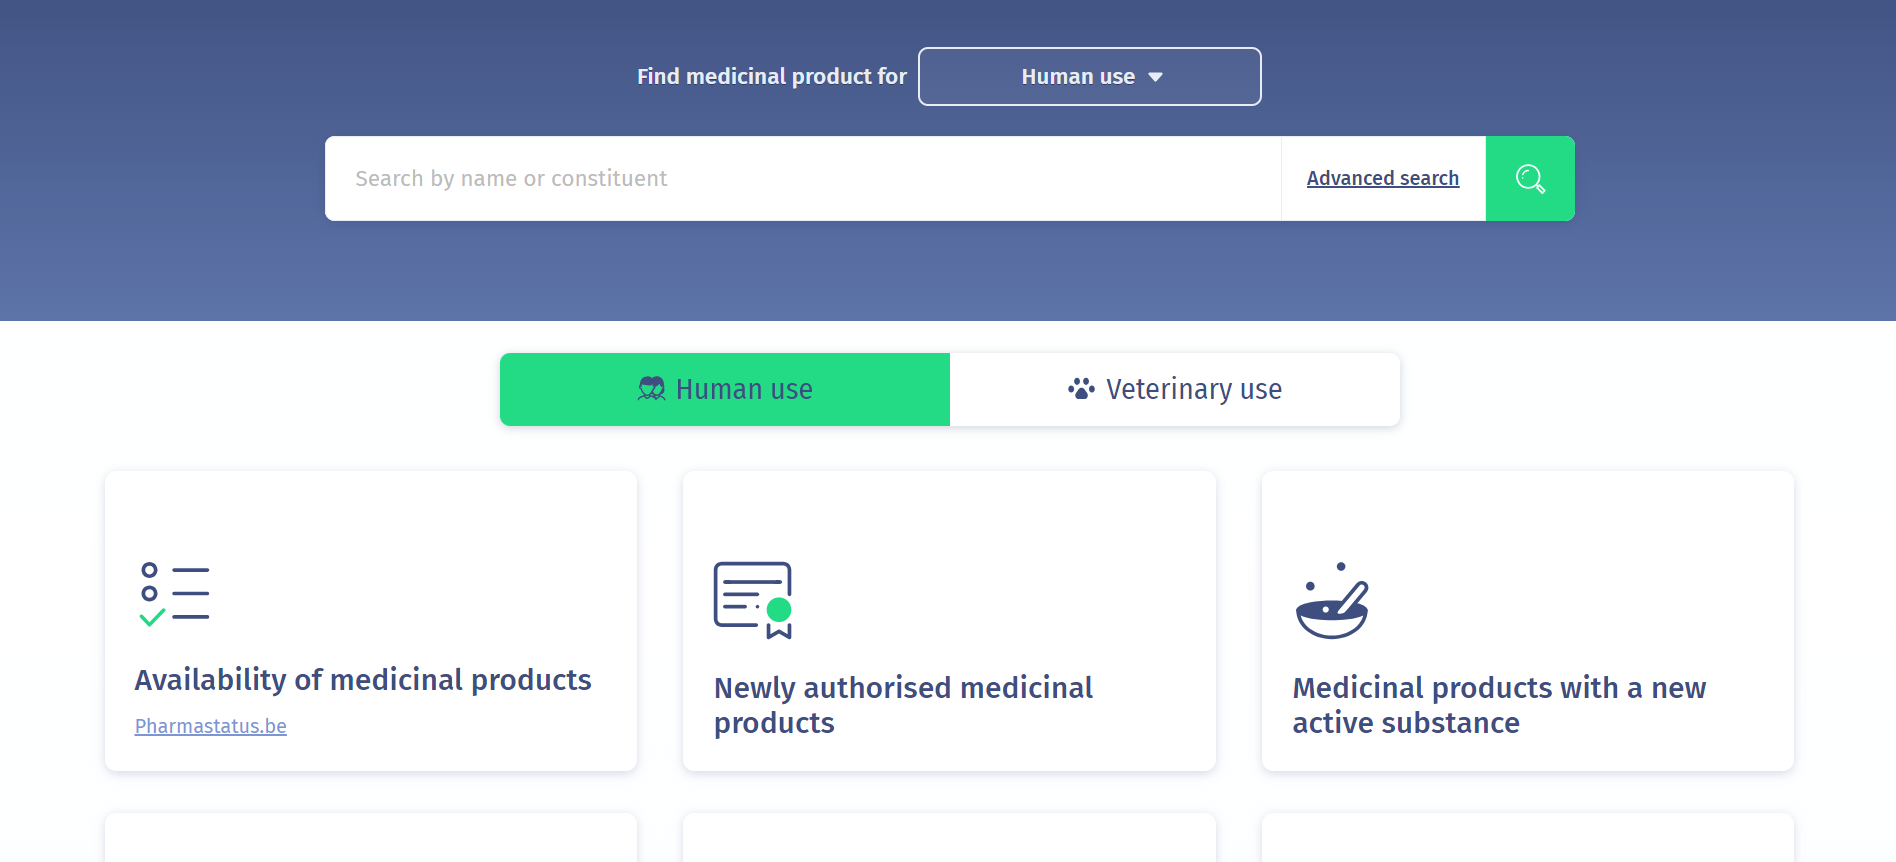Click the checklist icon in Availability card
1896x862 pixels.
tap(175, 594)
